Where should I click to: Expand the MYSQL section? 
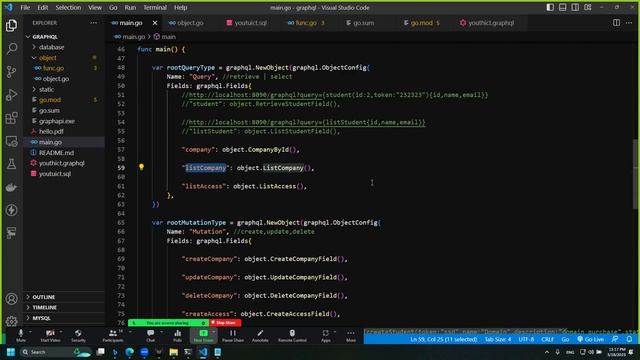41,318
